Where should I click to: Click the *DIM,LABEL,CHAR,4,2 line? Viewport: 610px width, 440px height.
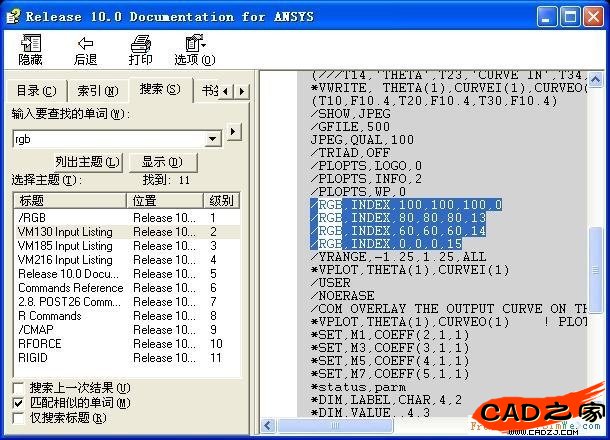point(386,400)
